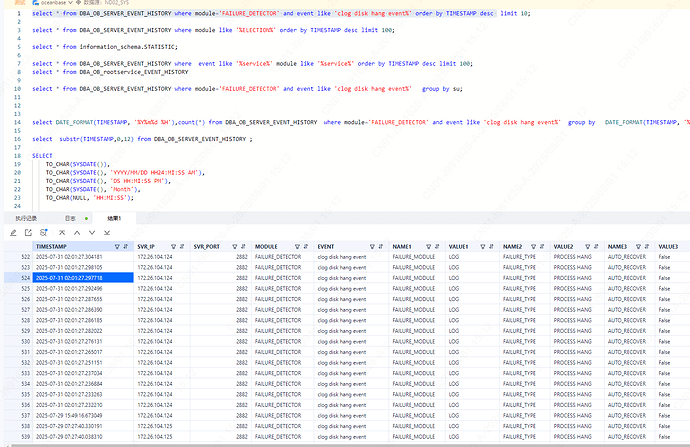
Task: Click line number 14 in the editor gutter
Action: click(17, 122)
